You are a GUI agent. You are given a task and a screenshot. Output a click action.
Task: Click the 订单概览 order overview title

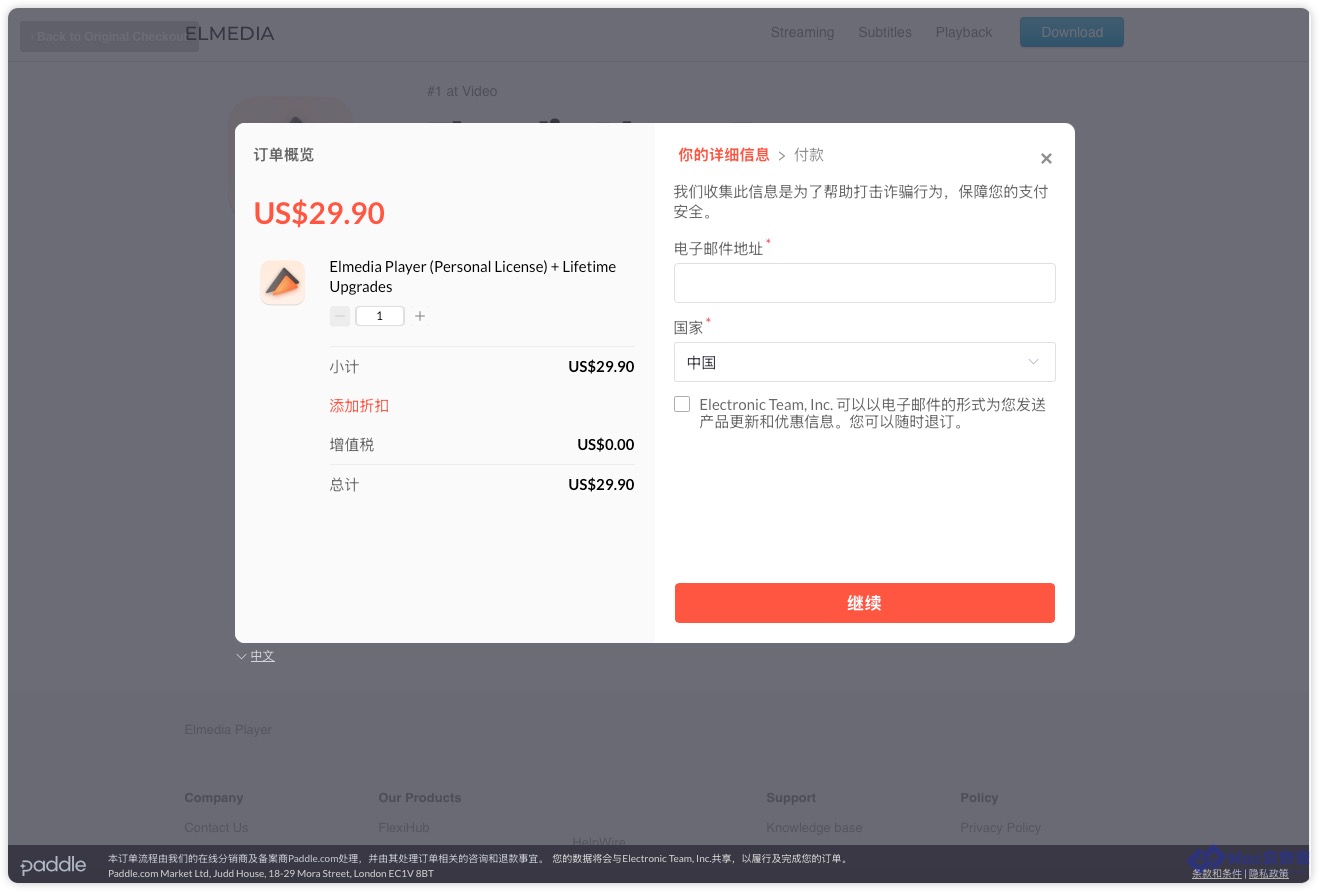coord(284,155)
